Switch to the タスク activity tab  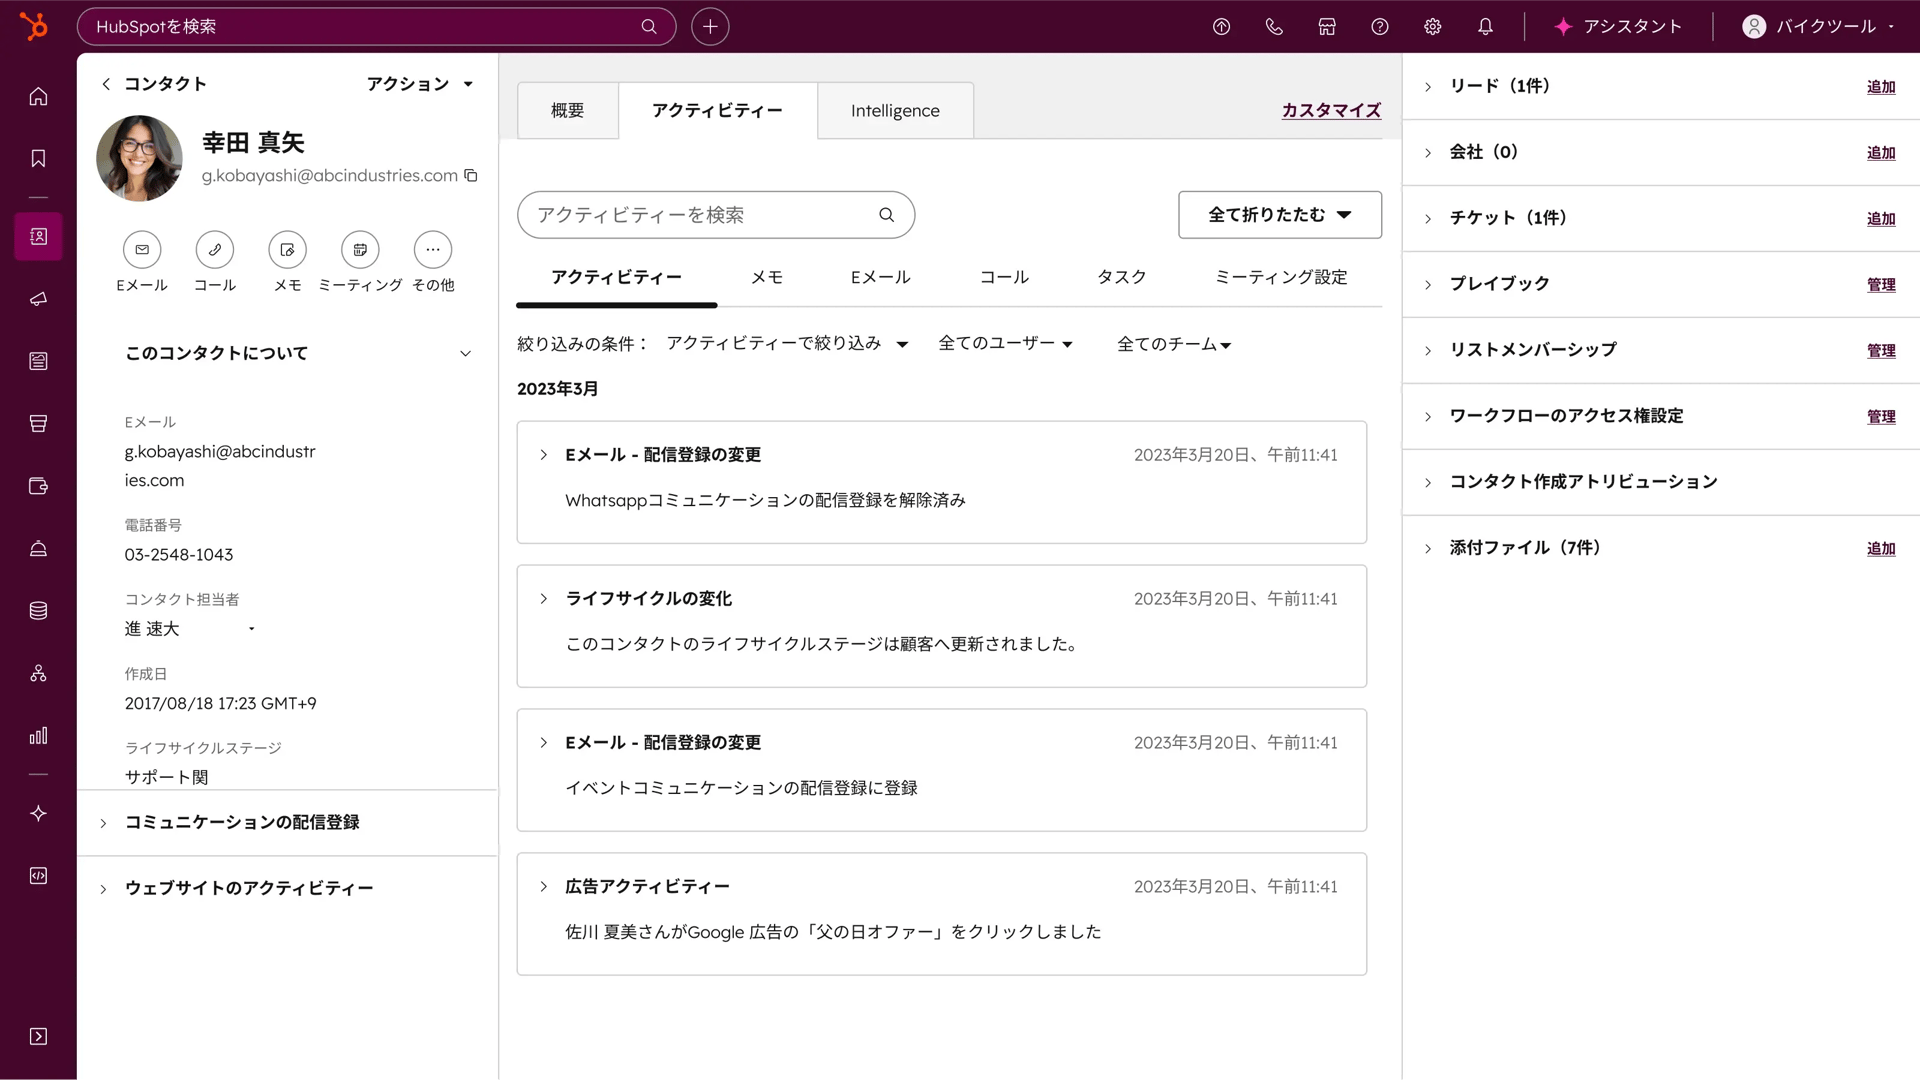(1121, 277)
